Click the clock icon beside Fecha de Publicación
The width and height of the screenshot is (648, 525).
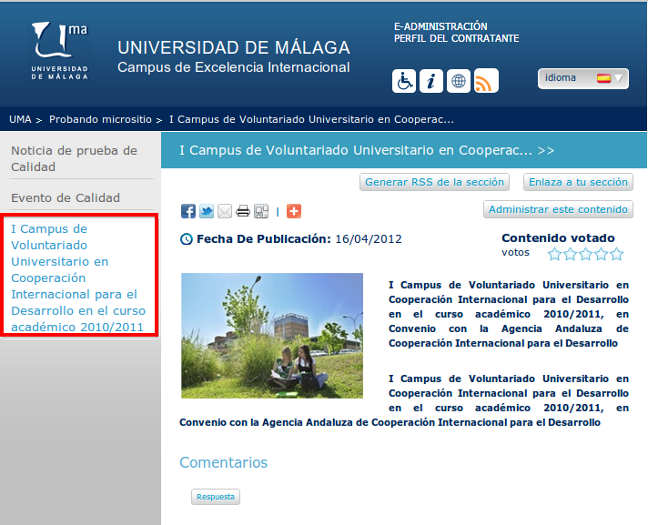(x=186, y=239)
